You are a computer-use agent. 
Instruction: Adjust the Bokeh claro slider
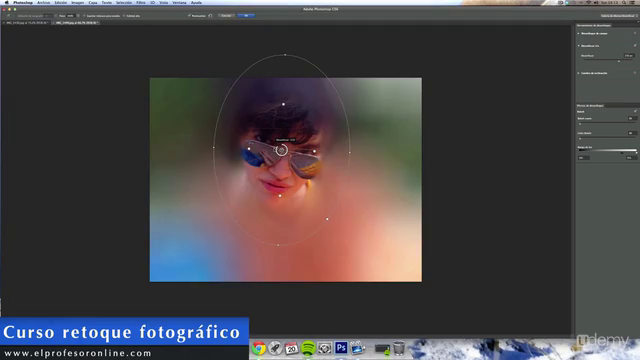tap(580, 124)
